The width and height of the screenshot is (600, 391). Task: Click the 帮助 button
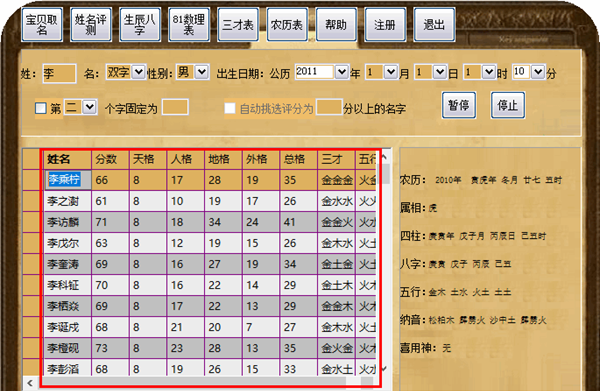336,24
